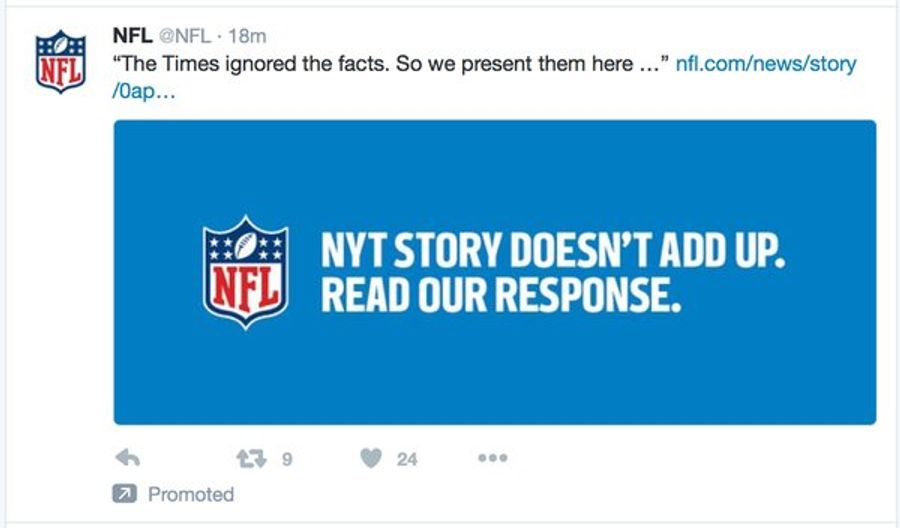The image size is (900, 528).
Task: Click the 'READ OUR RESPONSE.' banner text
Action: pos(501,294)
